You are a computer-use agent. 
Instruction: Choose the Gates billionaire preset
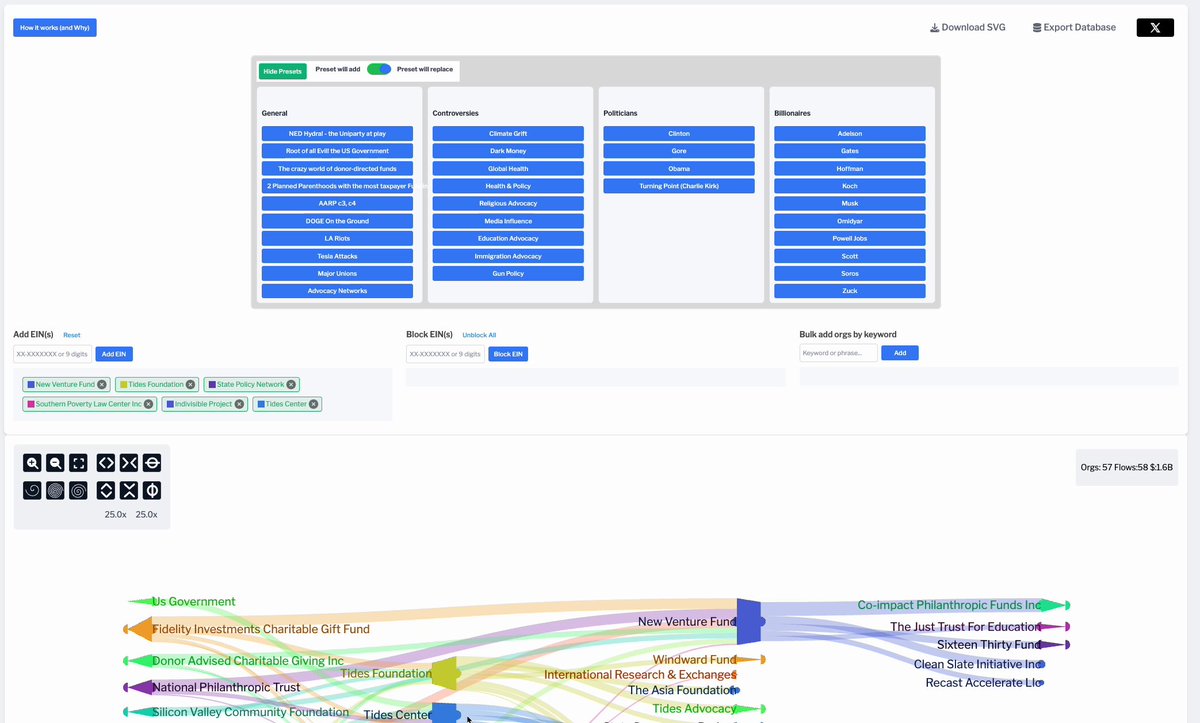tap(850, 151)
